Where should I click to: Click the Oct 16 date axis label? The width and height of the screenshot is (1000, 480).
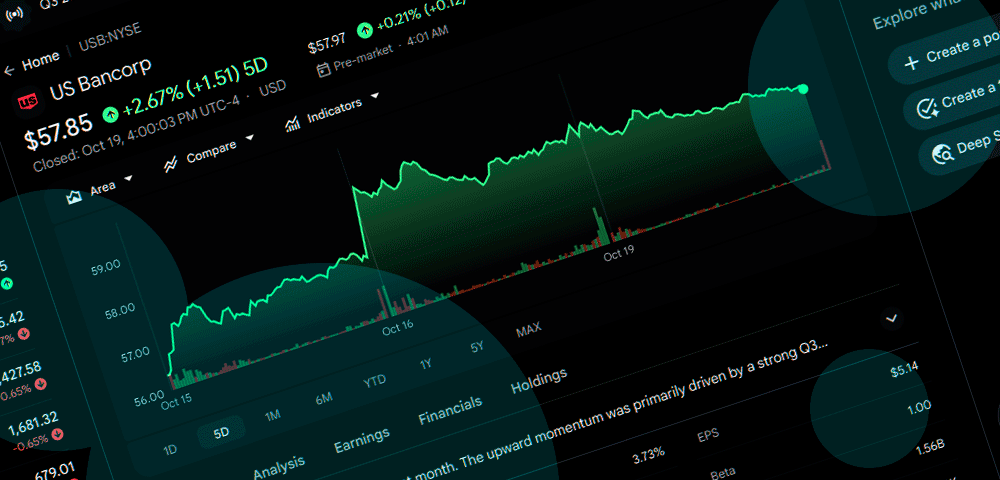tap(398, 328)
